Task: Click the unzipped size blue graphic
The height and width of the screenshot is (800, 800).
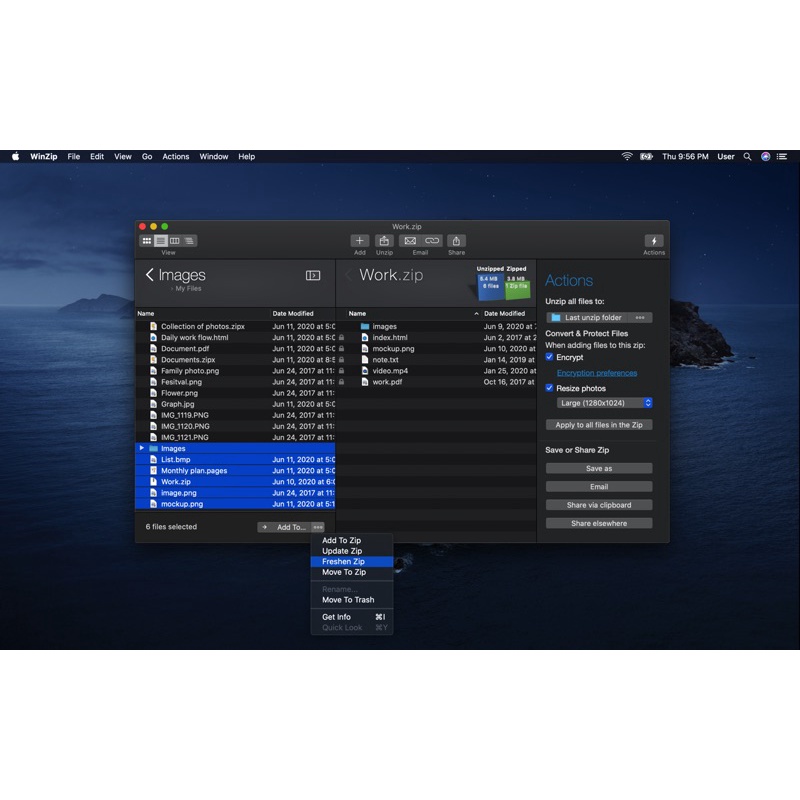Action: (490, 286)
